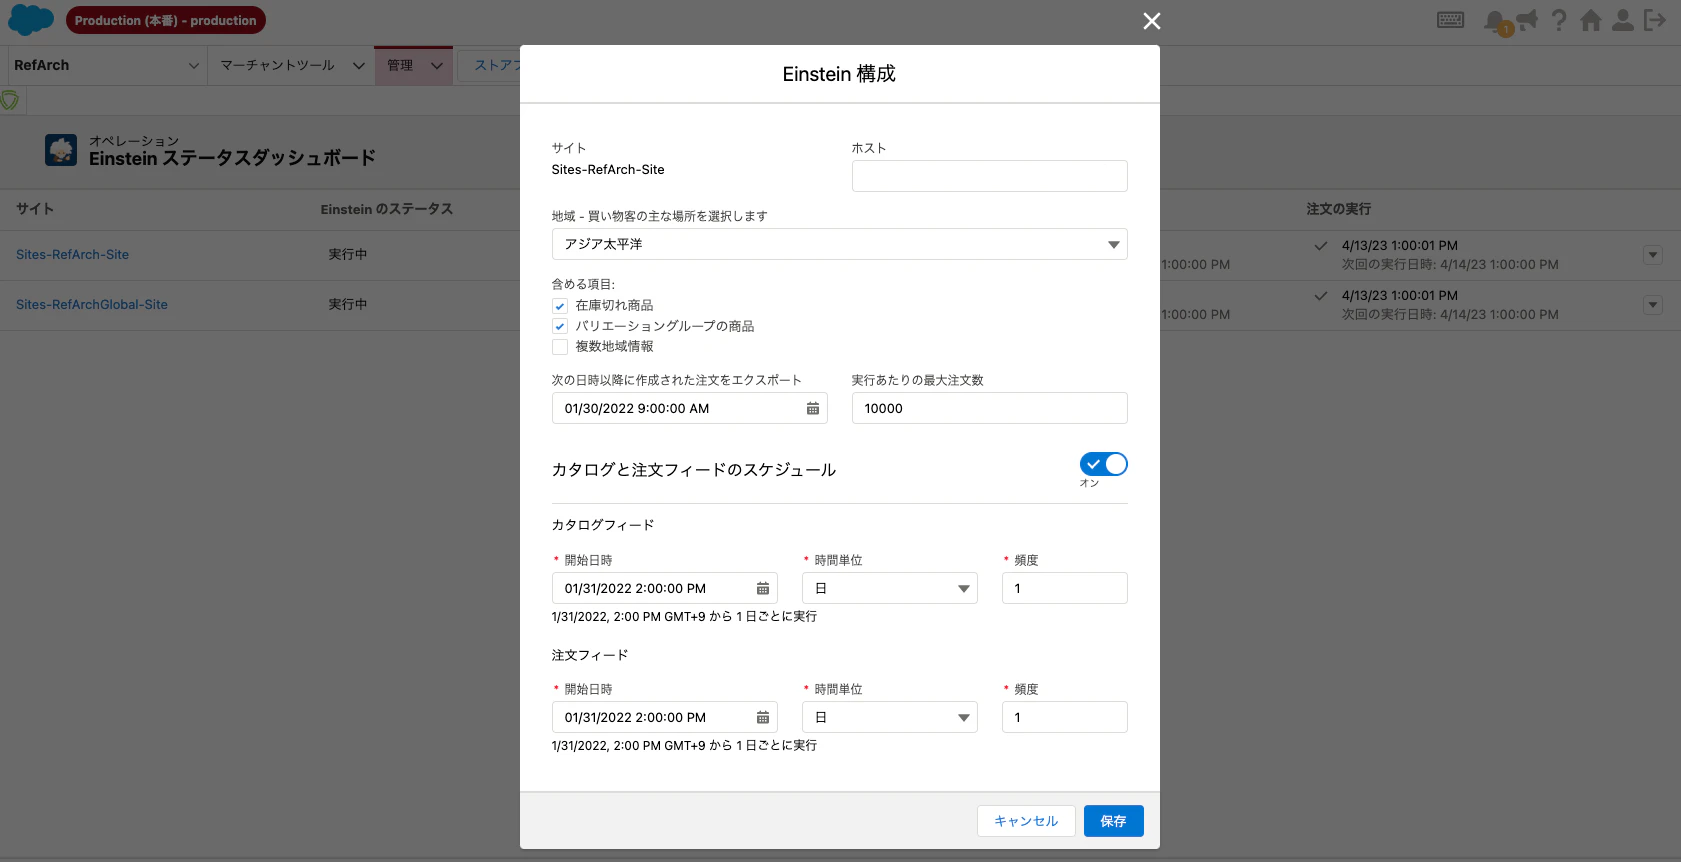Click the サイト column header

tap(35, 209)
